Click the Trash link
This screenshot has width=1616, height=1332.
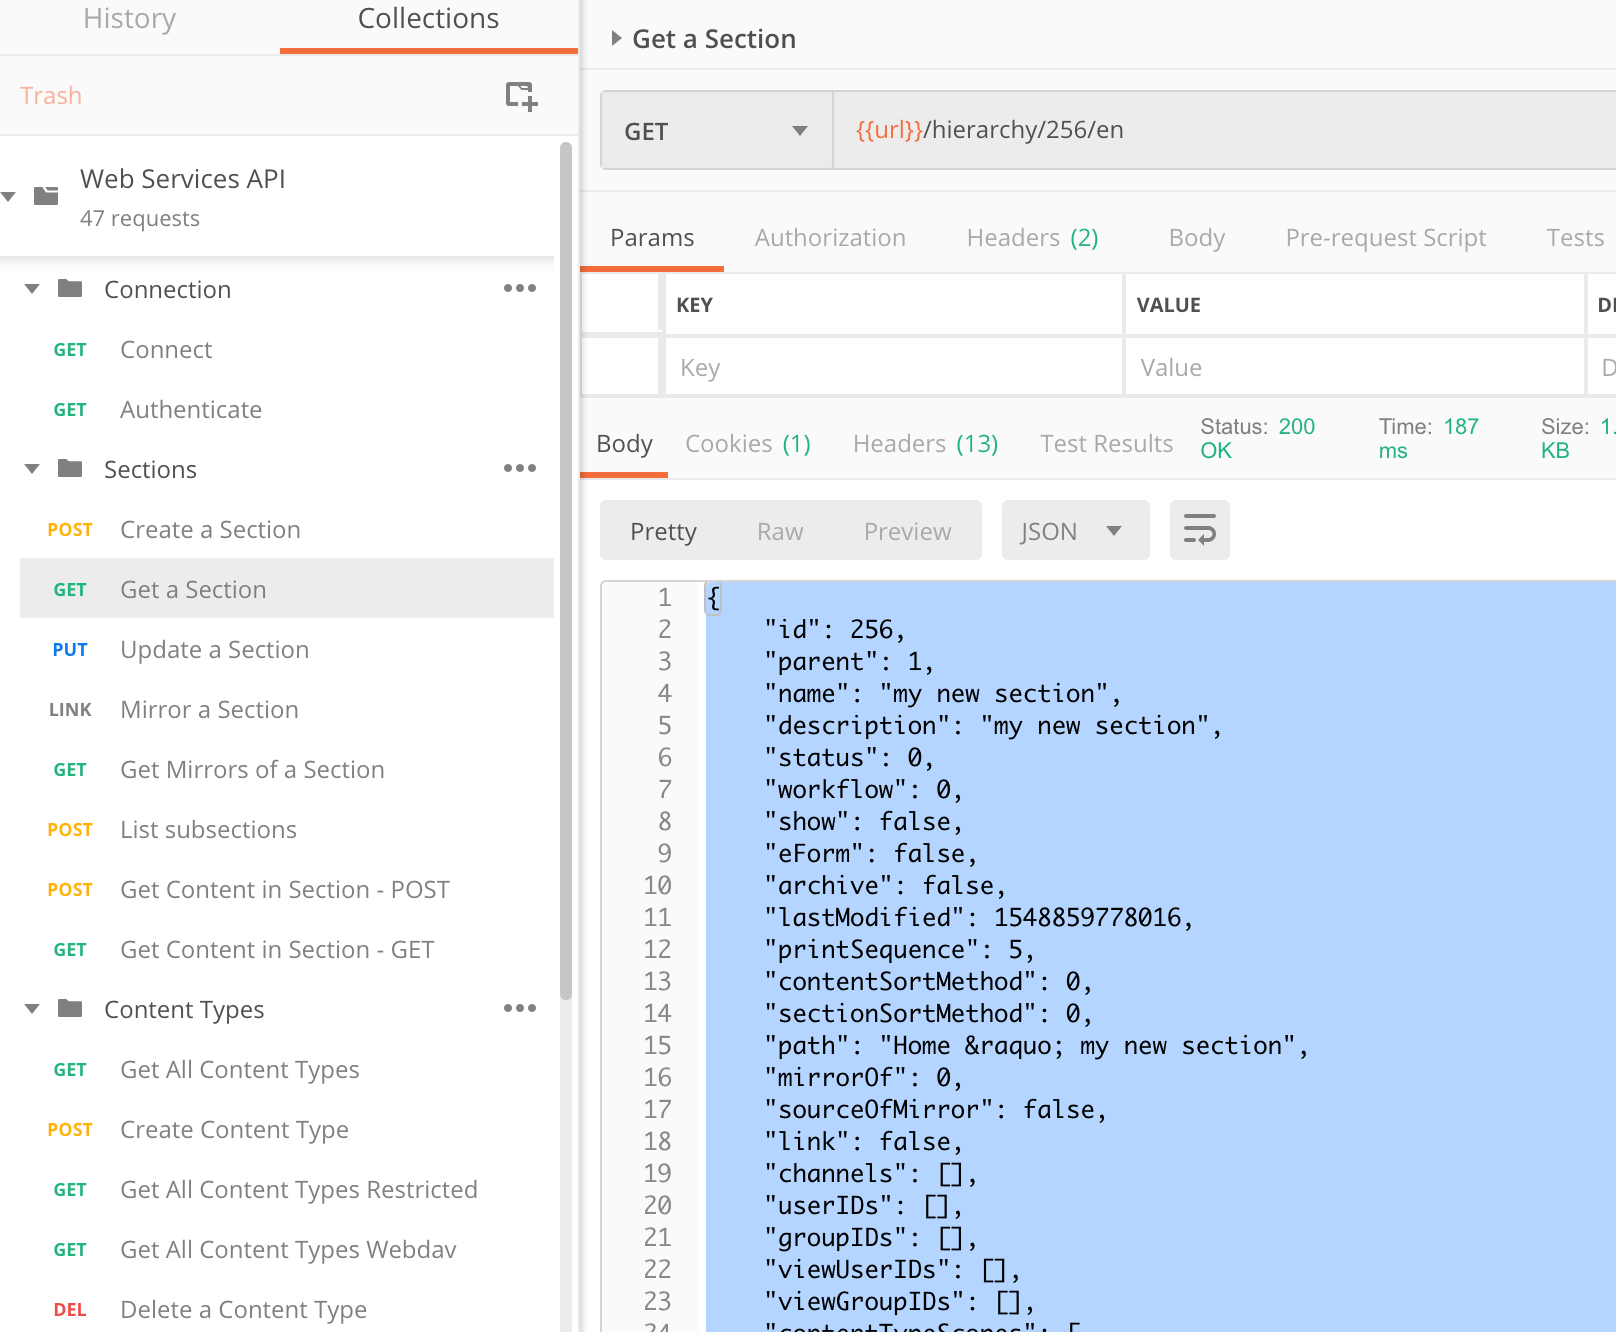pos(51,96)
